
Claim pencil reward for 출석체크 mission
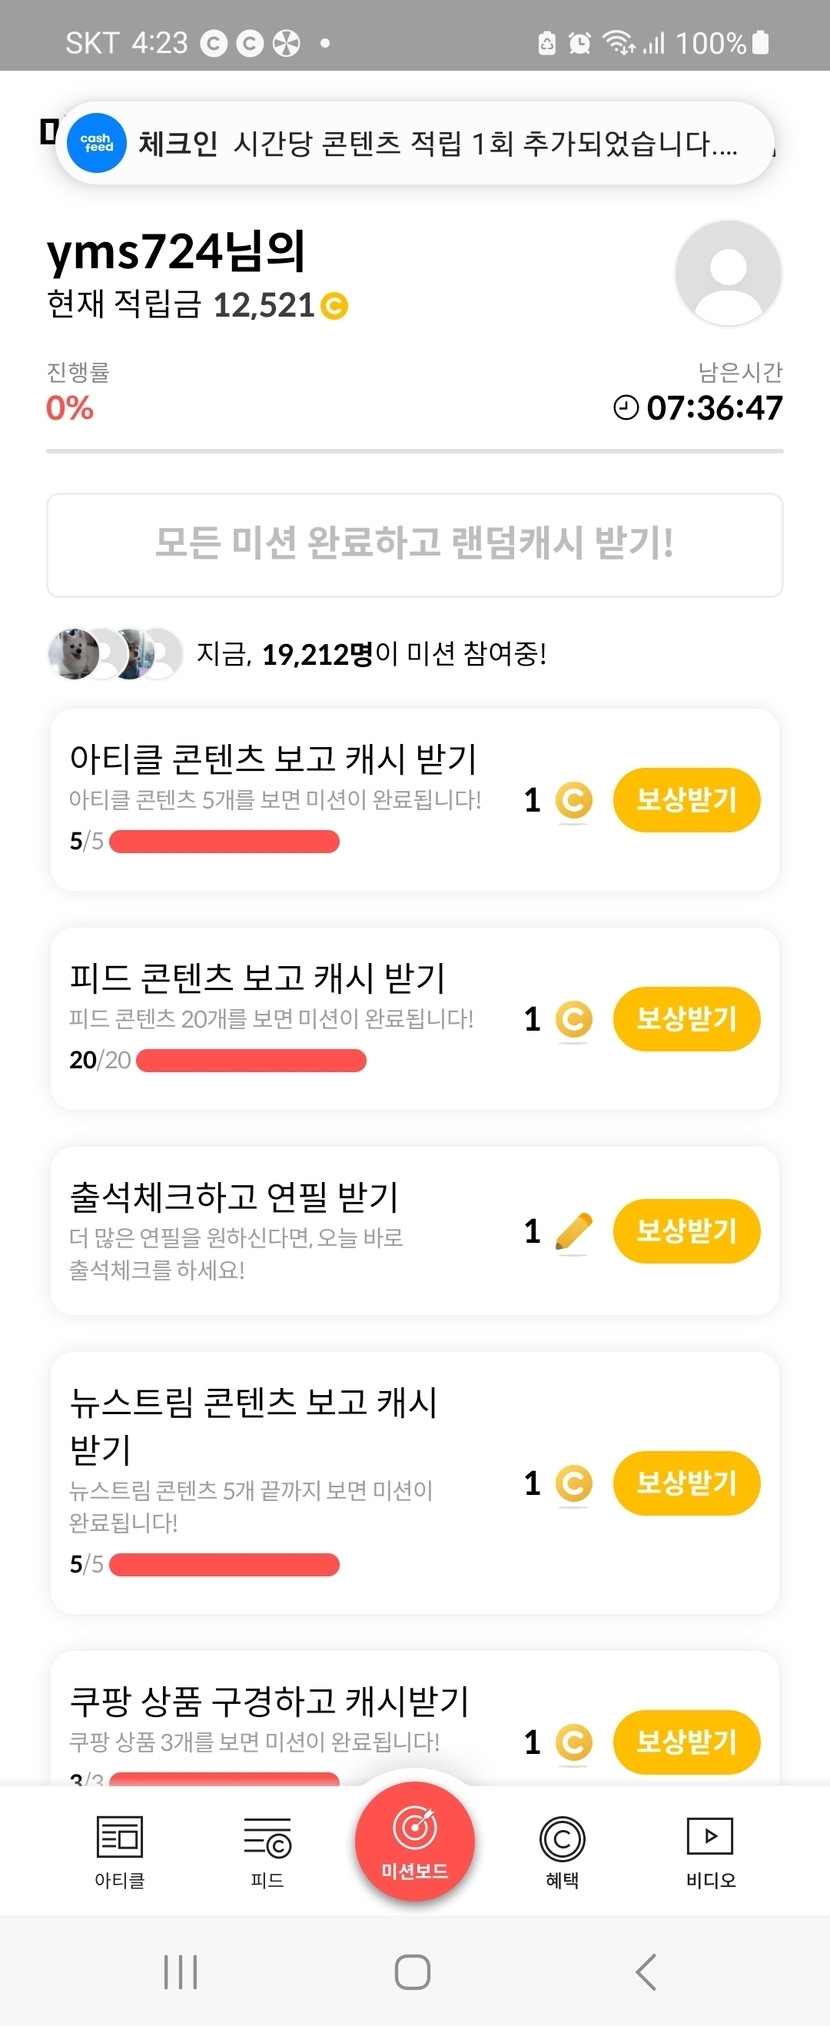[x=686, y=1231]
